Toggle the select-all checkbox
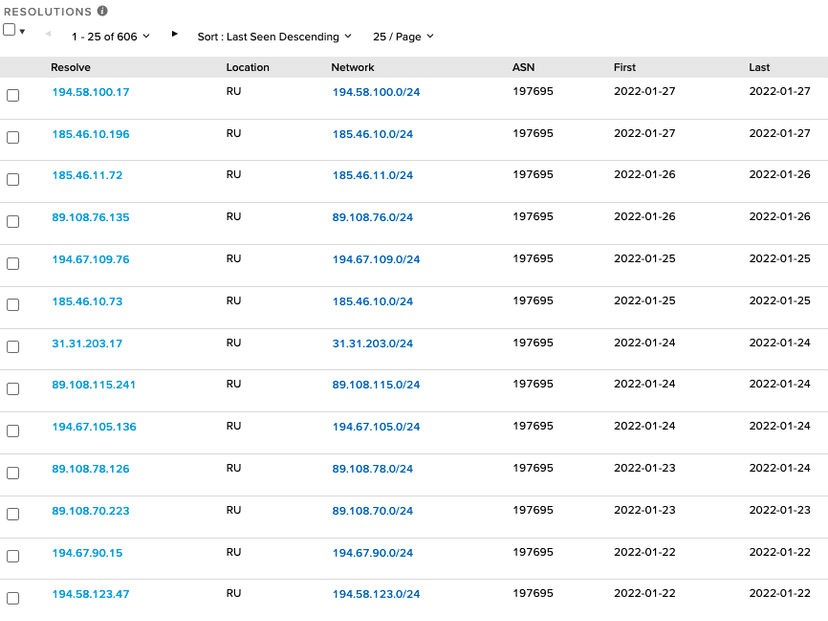This screenshot has width=828, height=621. (9, 30)
